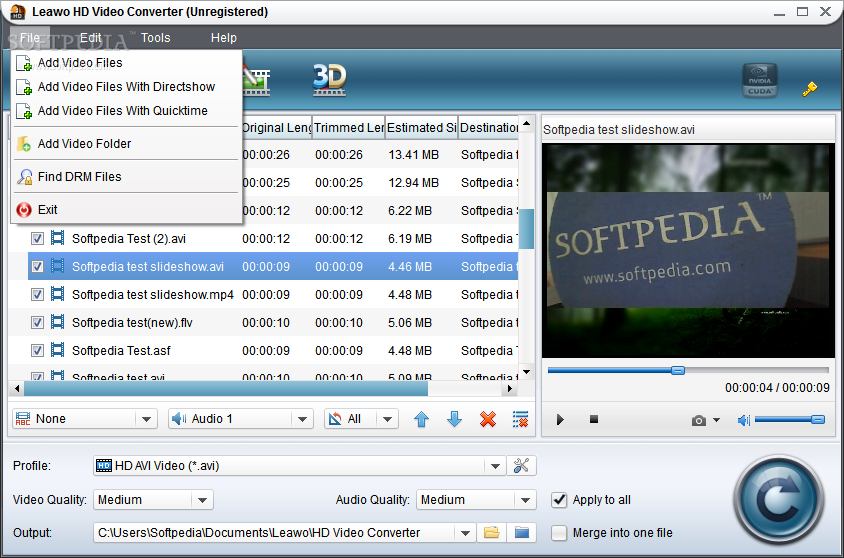The height and width of the screenshot is (558, 844).
Task: Open output folder blue icon
Action: pyautogui.click(x=522, y=533)
